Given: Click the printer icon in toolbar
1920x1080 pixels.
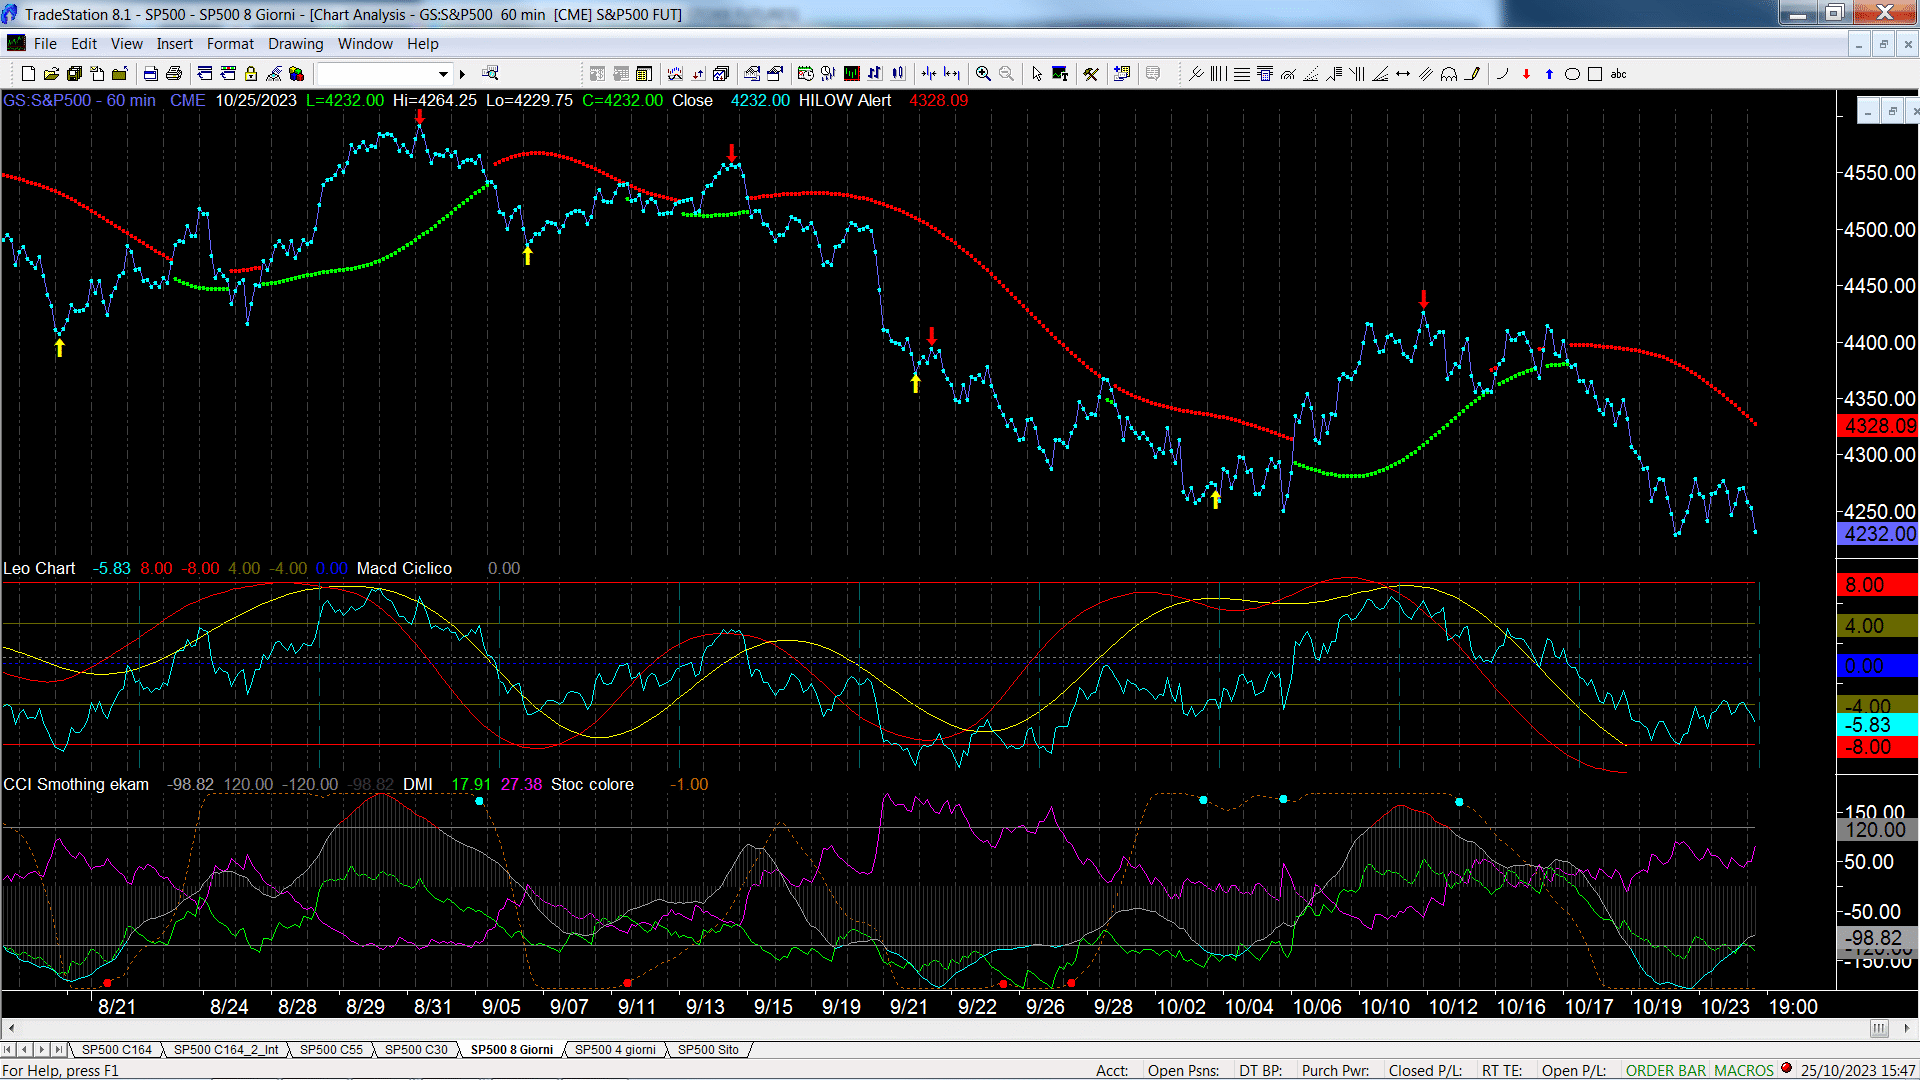Looking at the screenshot, I should [174, 73].
